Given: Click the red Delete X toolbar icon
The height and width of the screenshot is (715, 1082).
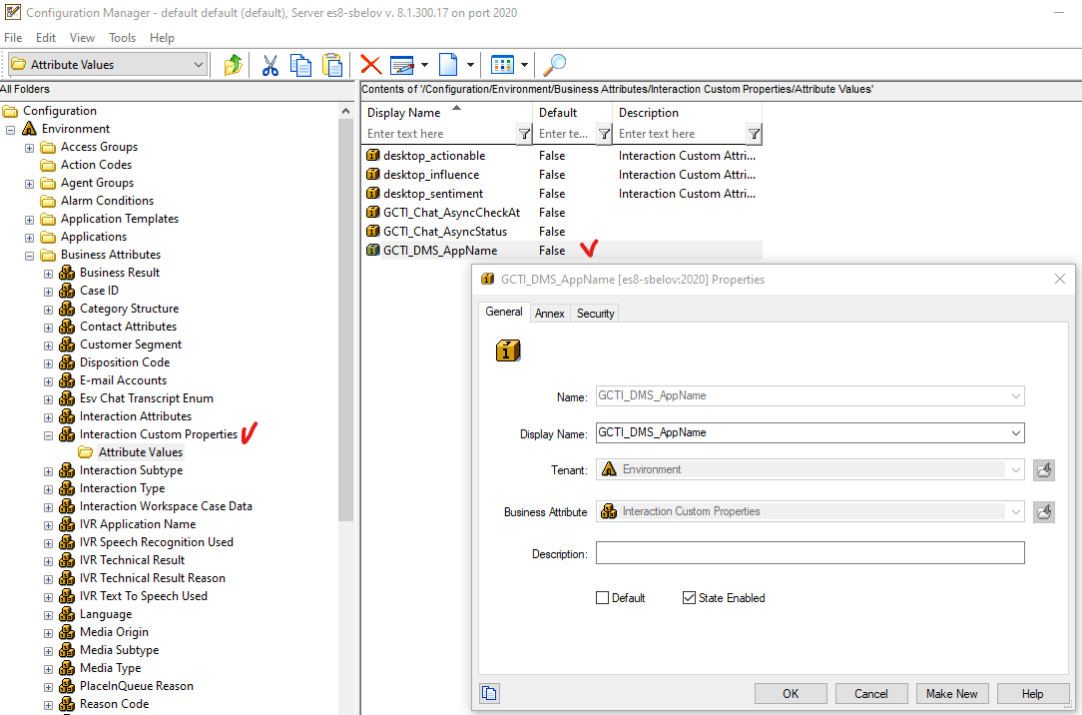Looking at the screenshot, I should [371, 64].
